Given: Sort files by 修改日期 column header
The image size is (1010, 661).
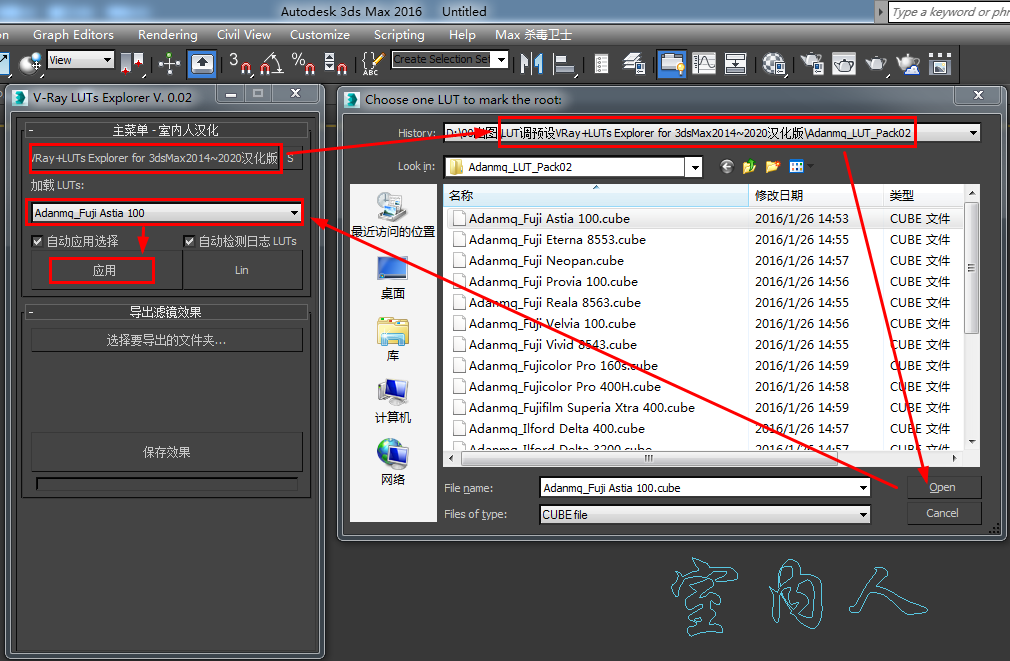Looking at the screenshot, I should point(815,195).
